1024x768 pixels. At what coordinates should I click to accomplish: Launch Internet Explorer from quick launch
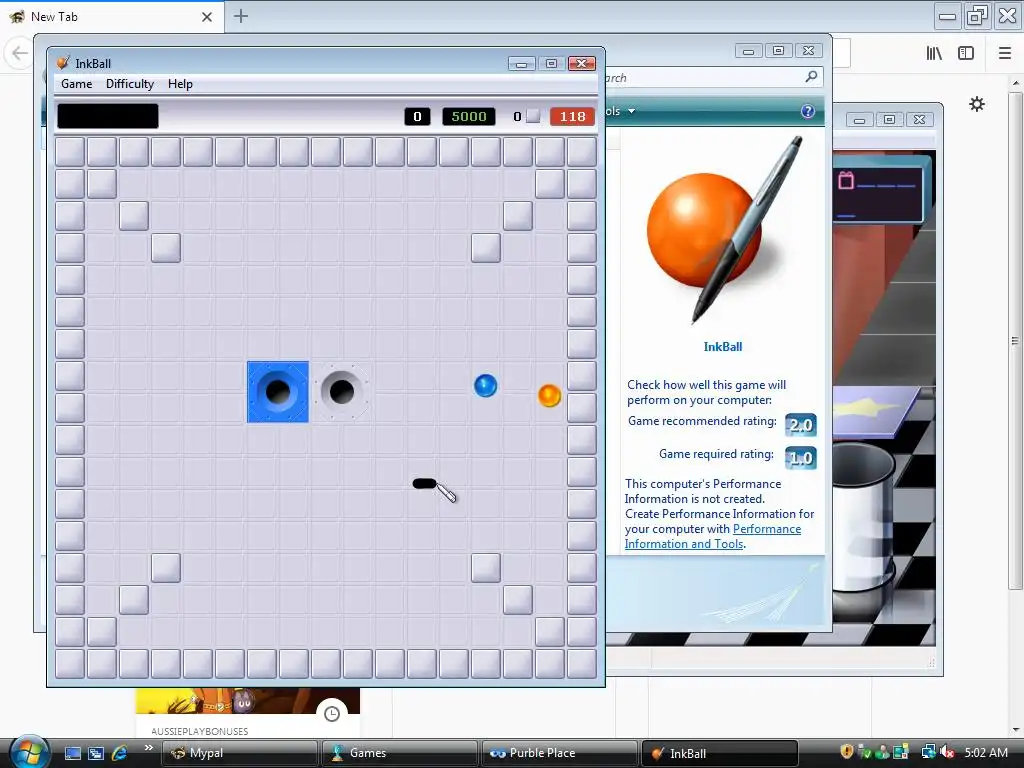click(120, 753)
